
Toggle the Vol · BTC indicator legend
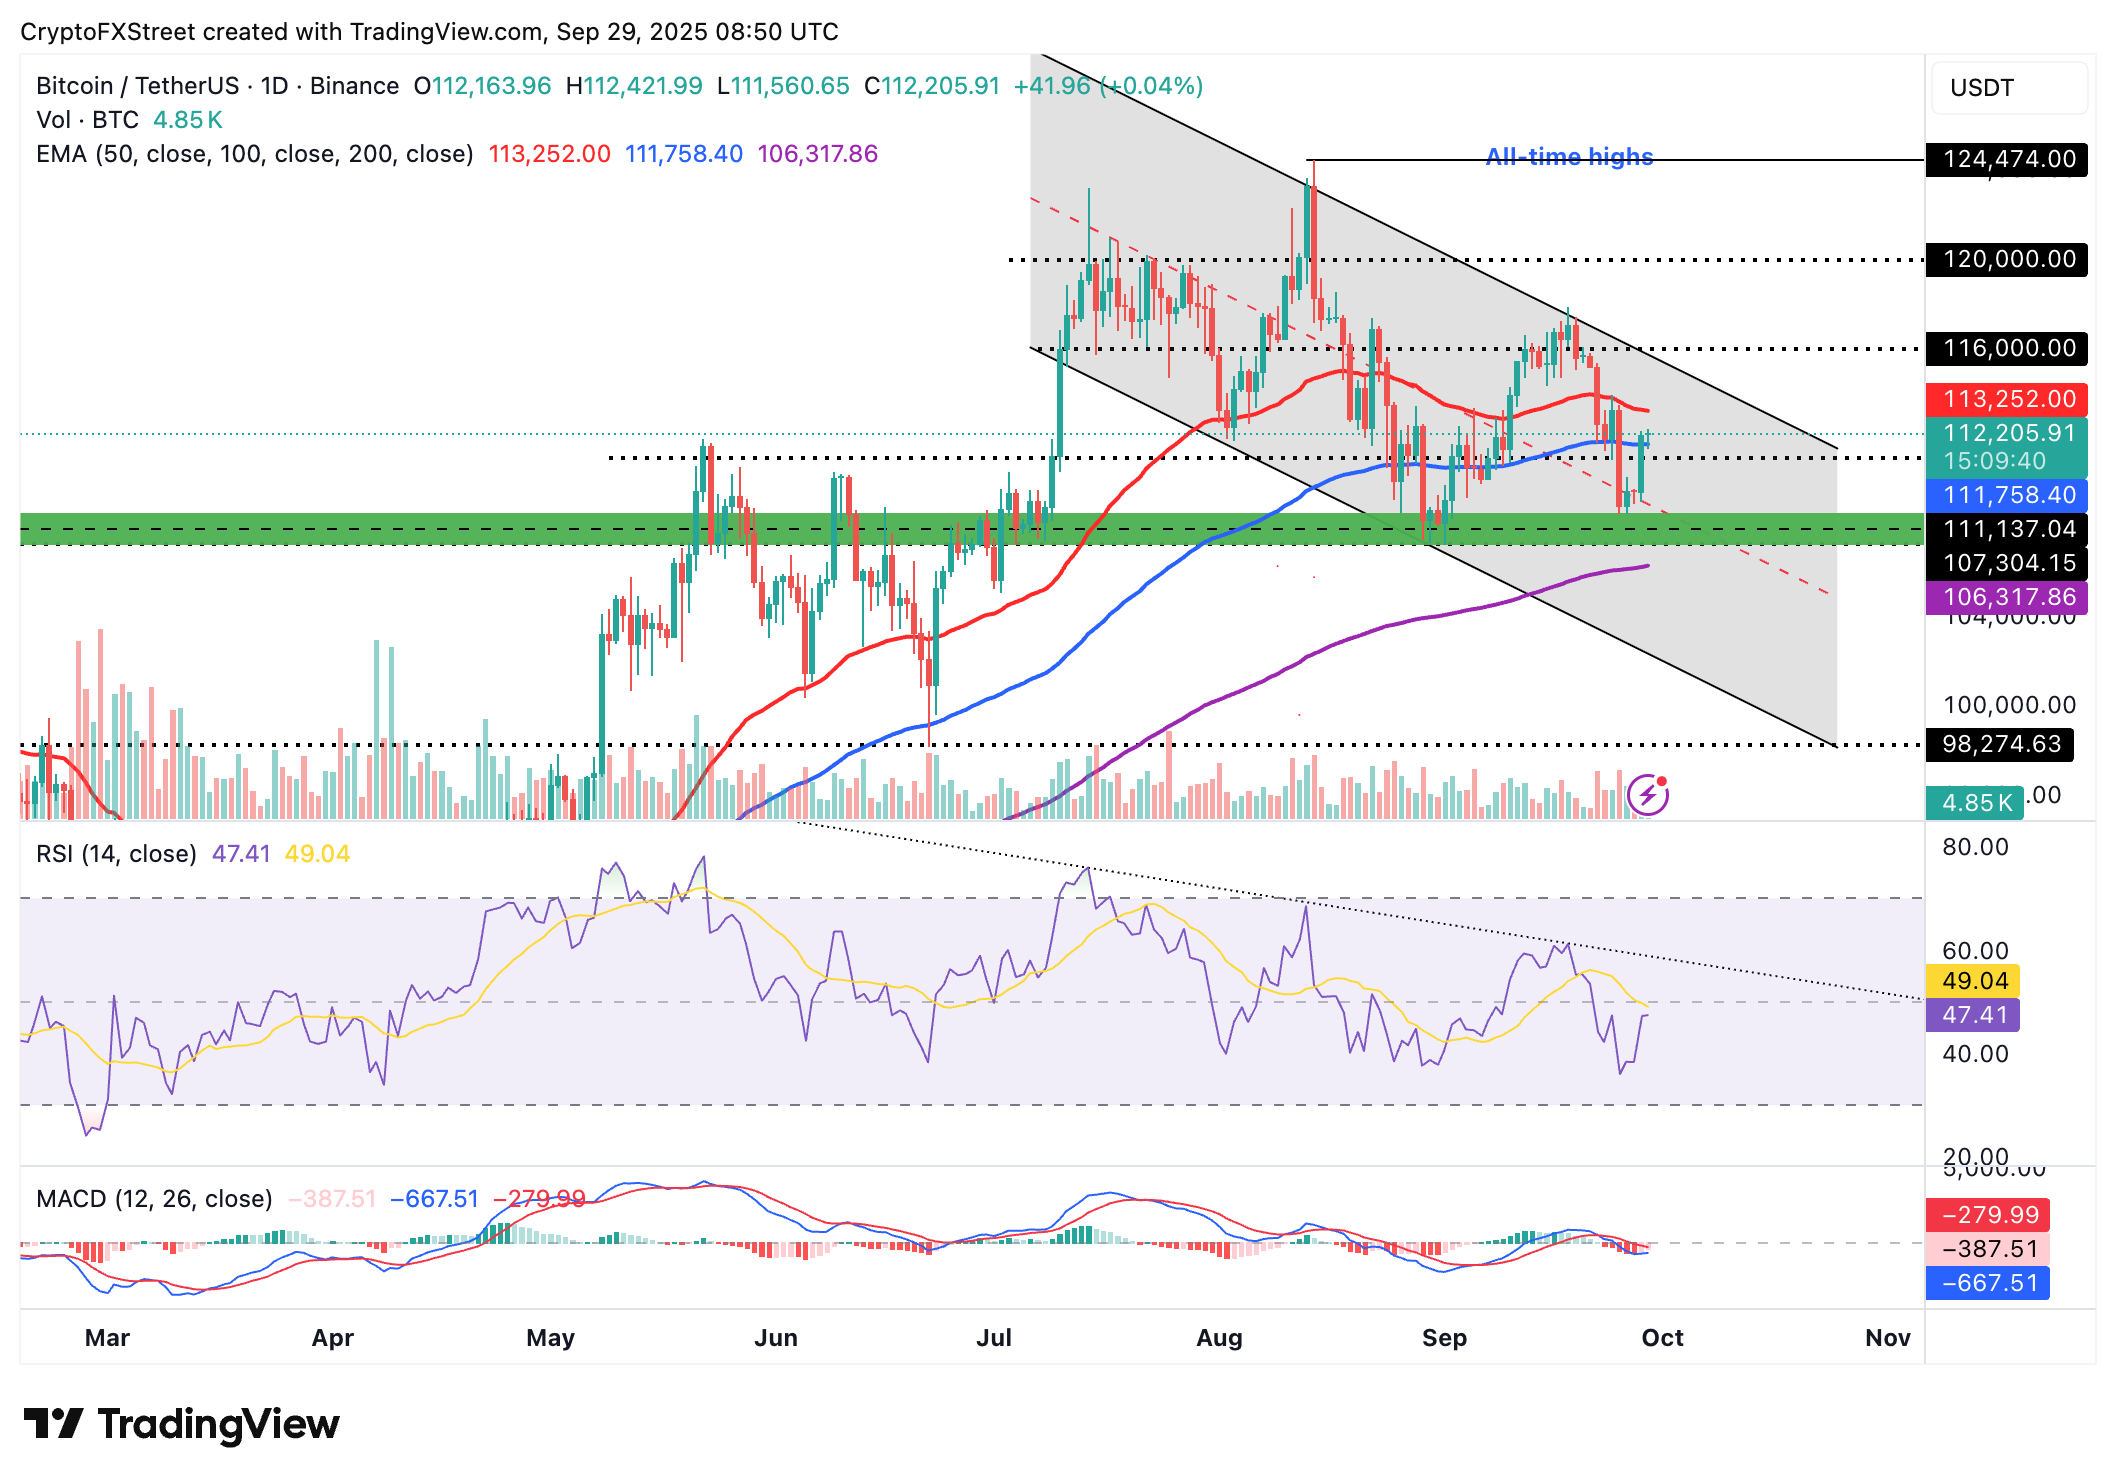[88, 120]
